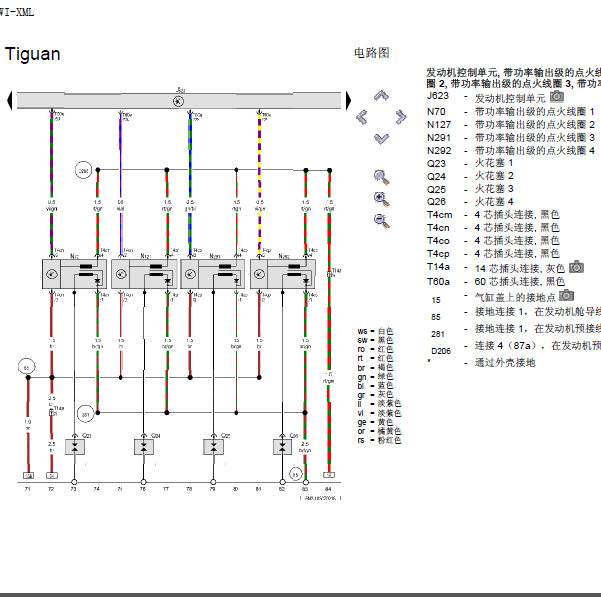Select the 'Q23' 火花塞 1 entry
Image resolution: width=601 pixels, height=597 pixels.
[x=470, y=163]
